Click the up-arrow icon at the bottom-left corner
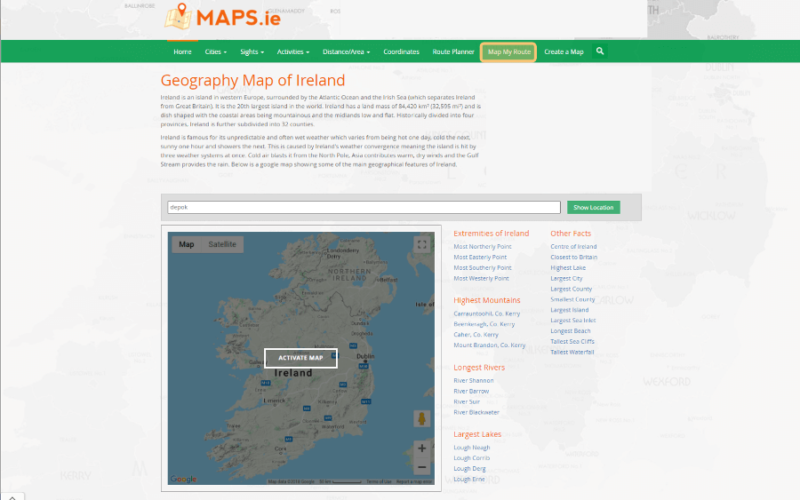This screenshot has width=800, height=500. pos(12,497)
